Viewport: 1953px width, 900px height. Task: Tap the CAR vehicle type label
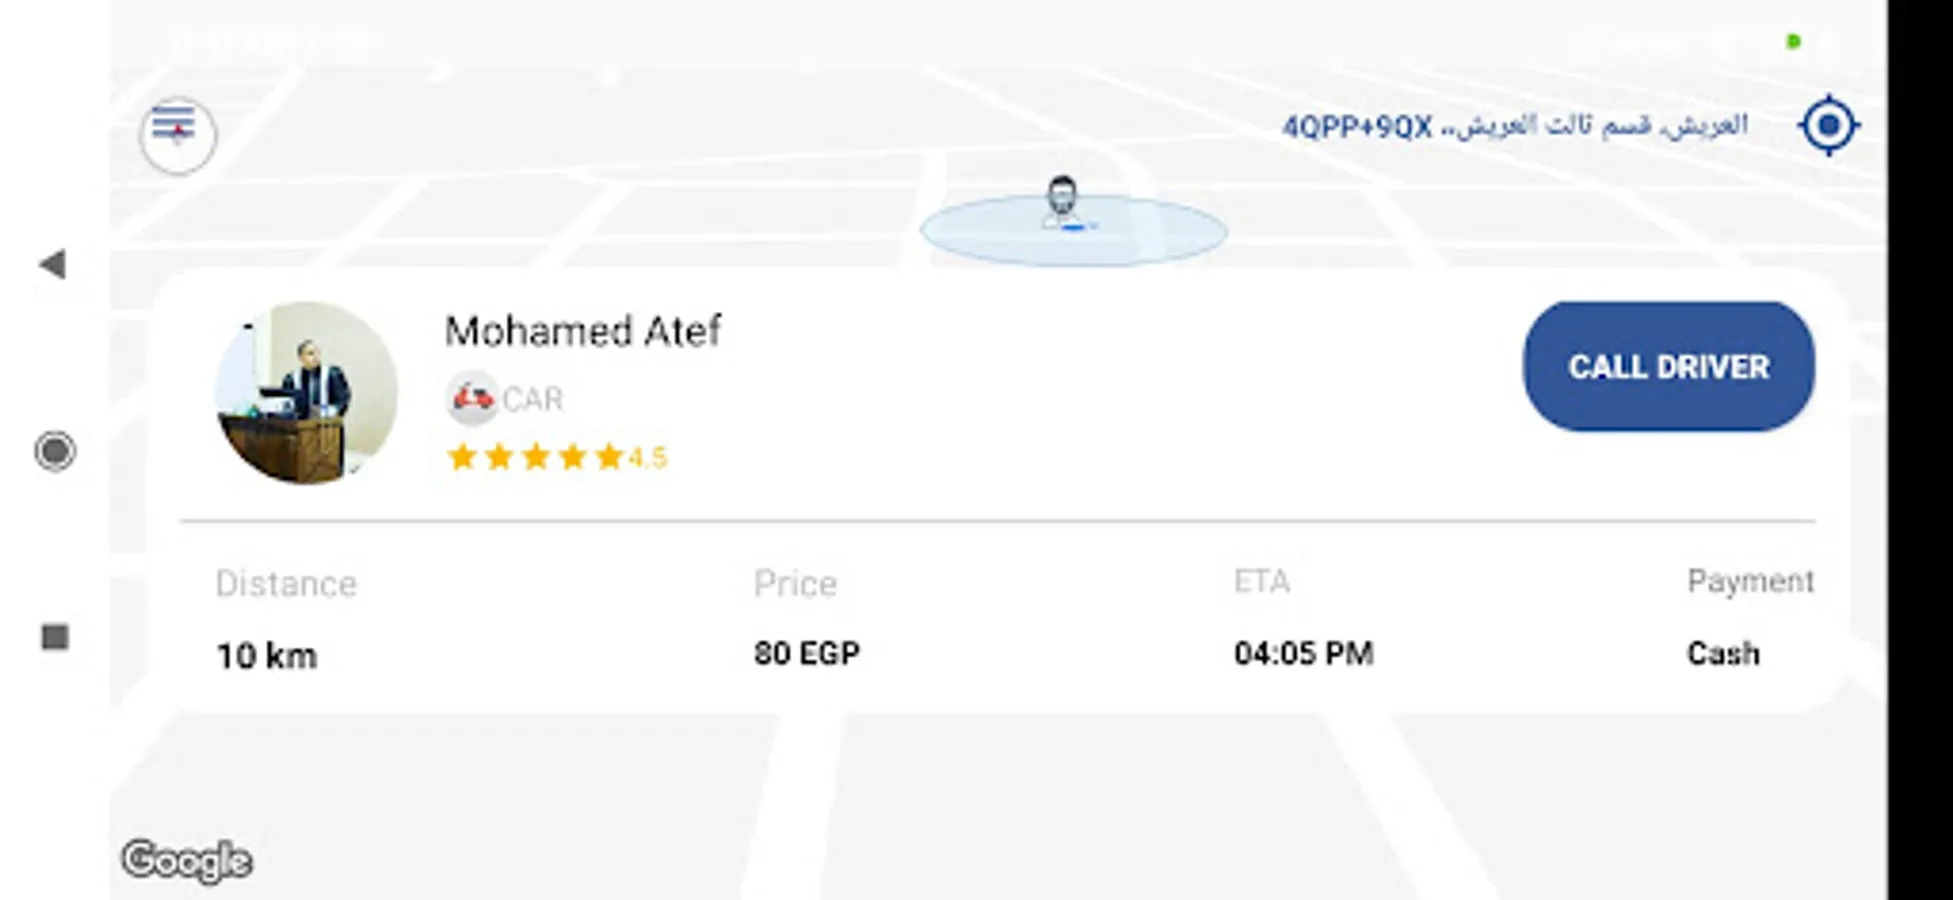(x=532, y=399)
